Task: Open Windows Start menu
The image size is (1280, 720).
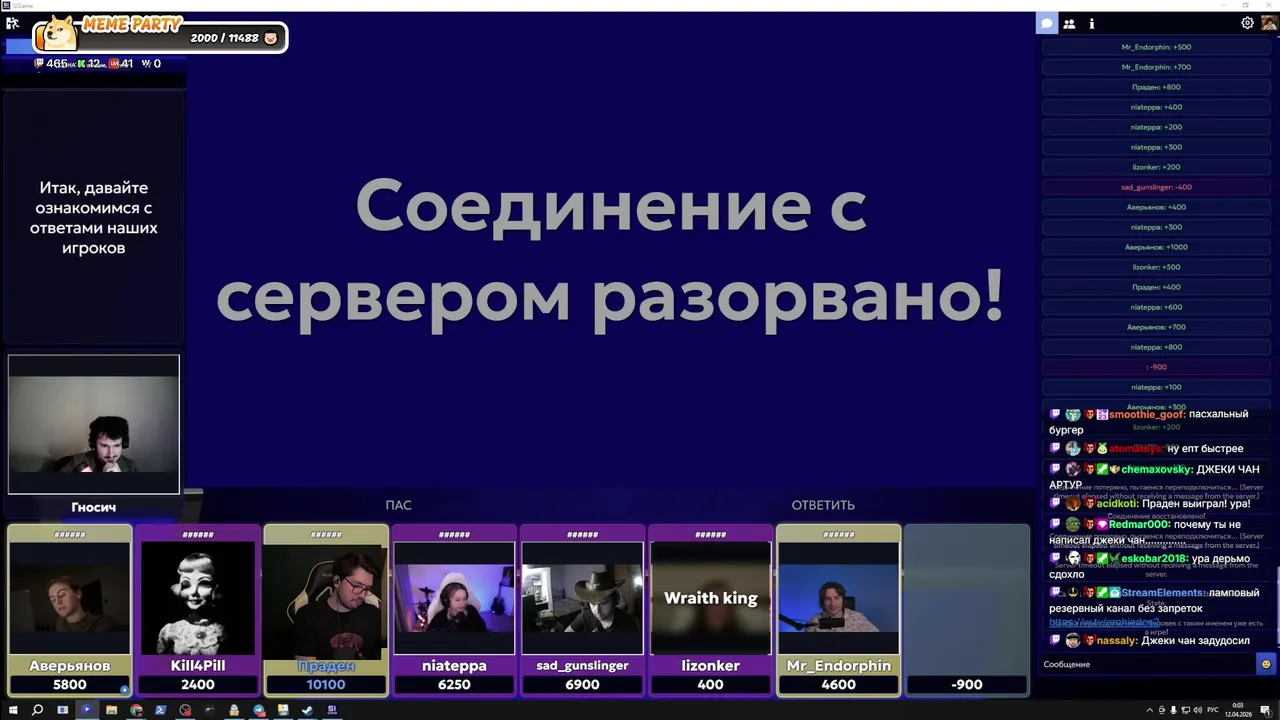Action: coord(12,710)
